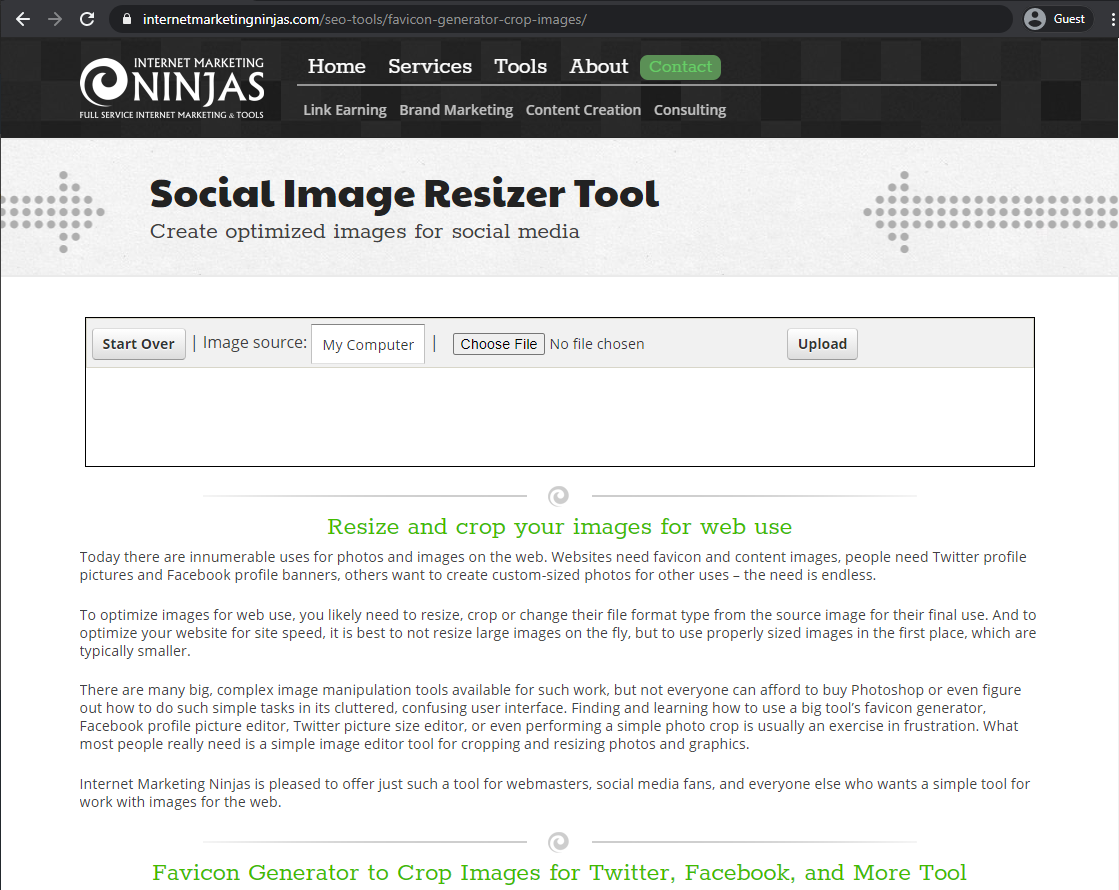Go to Link Earning page
1119x890 pixels.
pyautogui.click(x=345, y=110)
